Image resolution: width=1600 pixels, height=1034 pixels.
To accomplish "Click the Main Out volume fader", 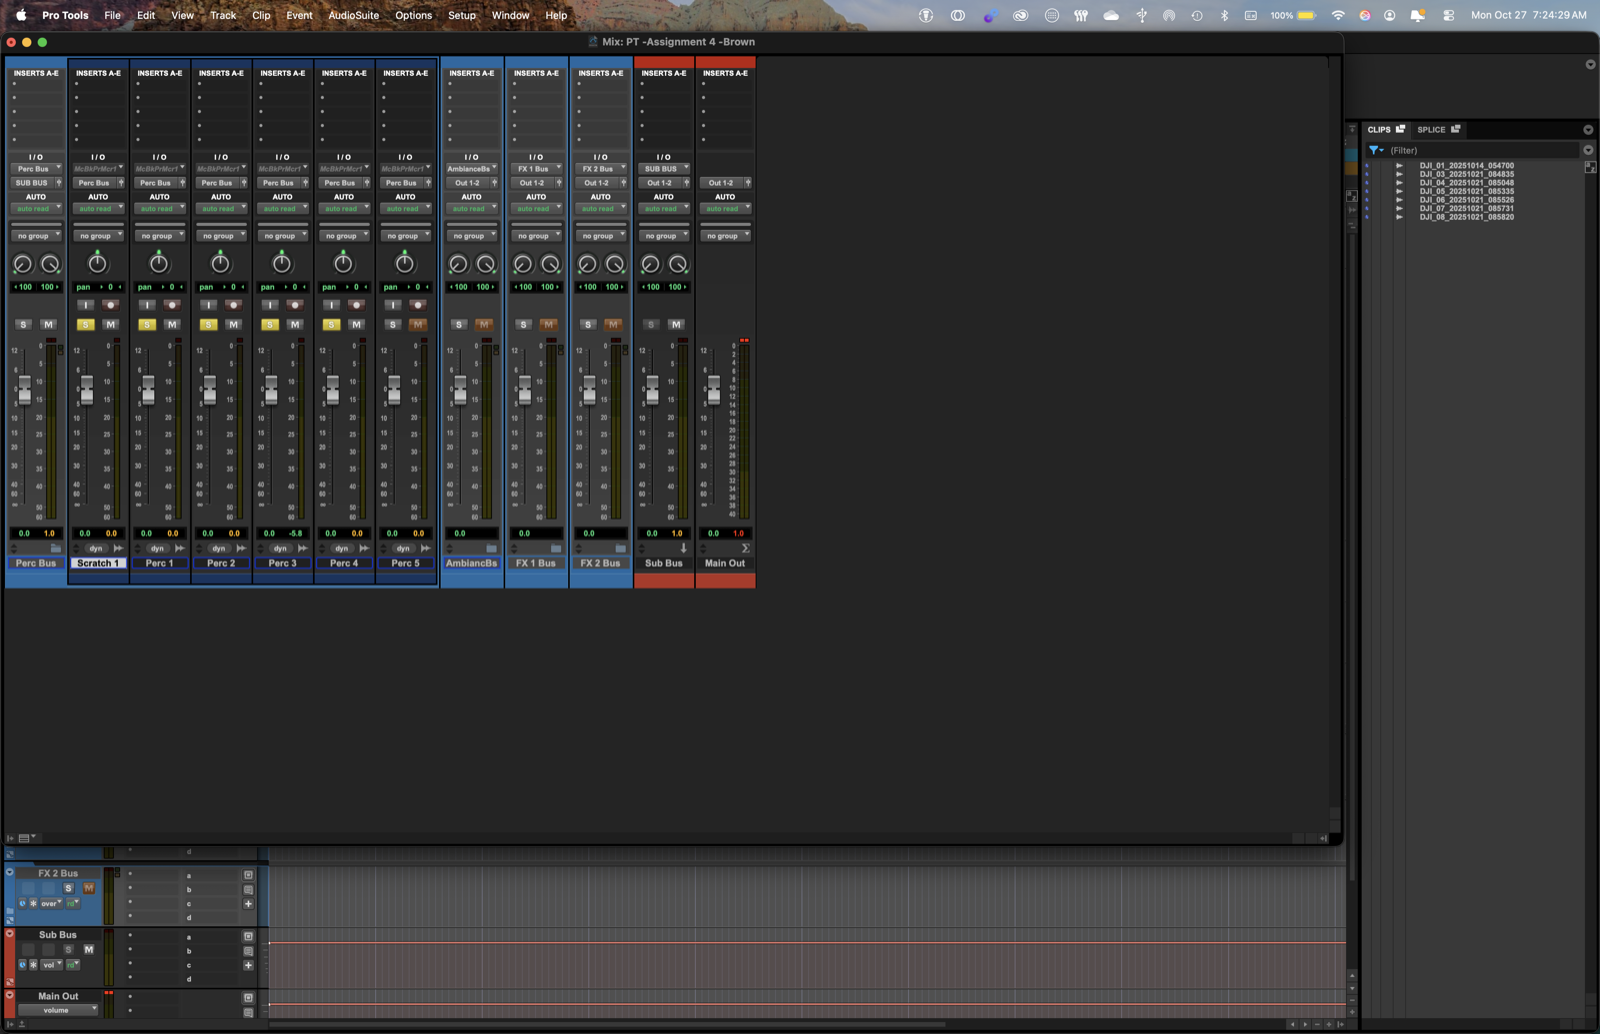I will point(713,390).
